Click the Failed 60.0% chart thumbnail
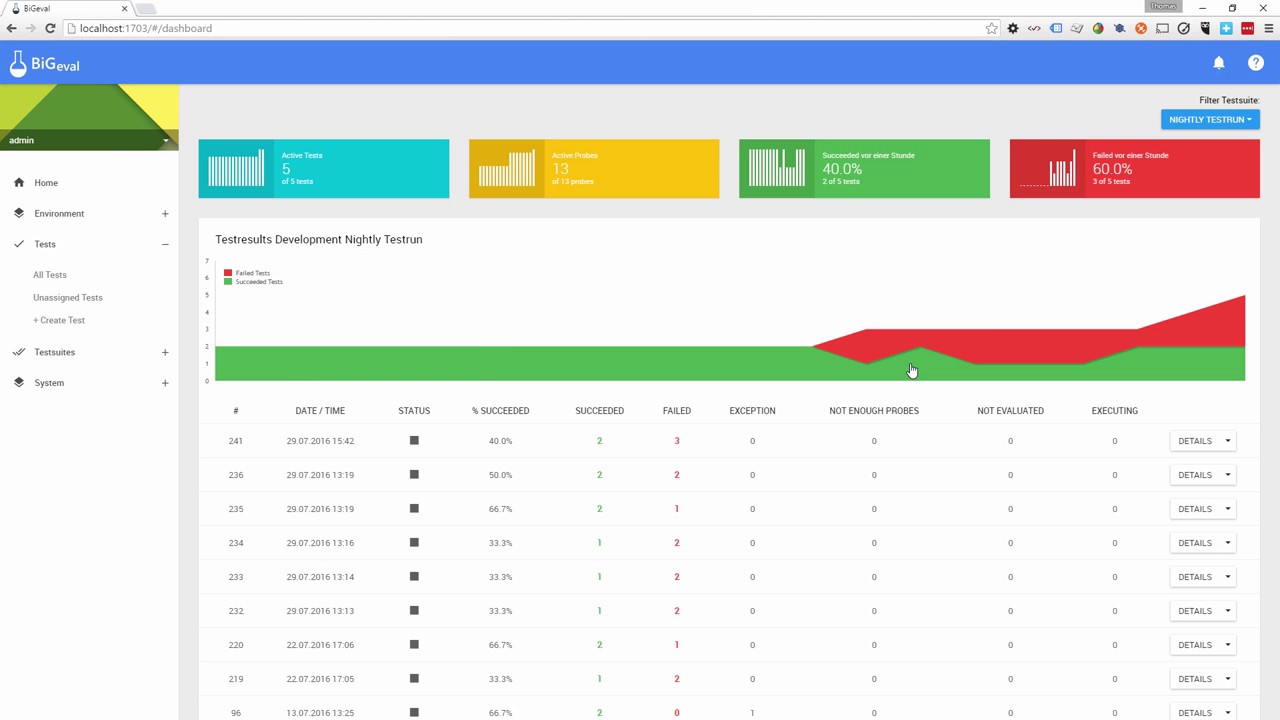1280x720 pixels. (1047, 168)
